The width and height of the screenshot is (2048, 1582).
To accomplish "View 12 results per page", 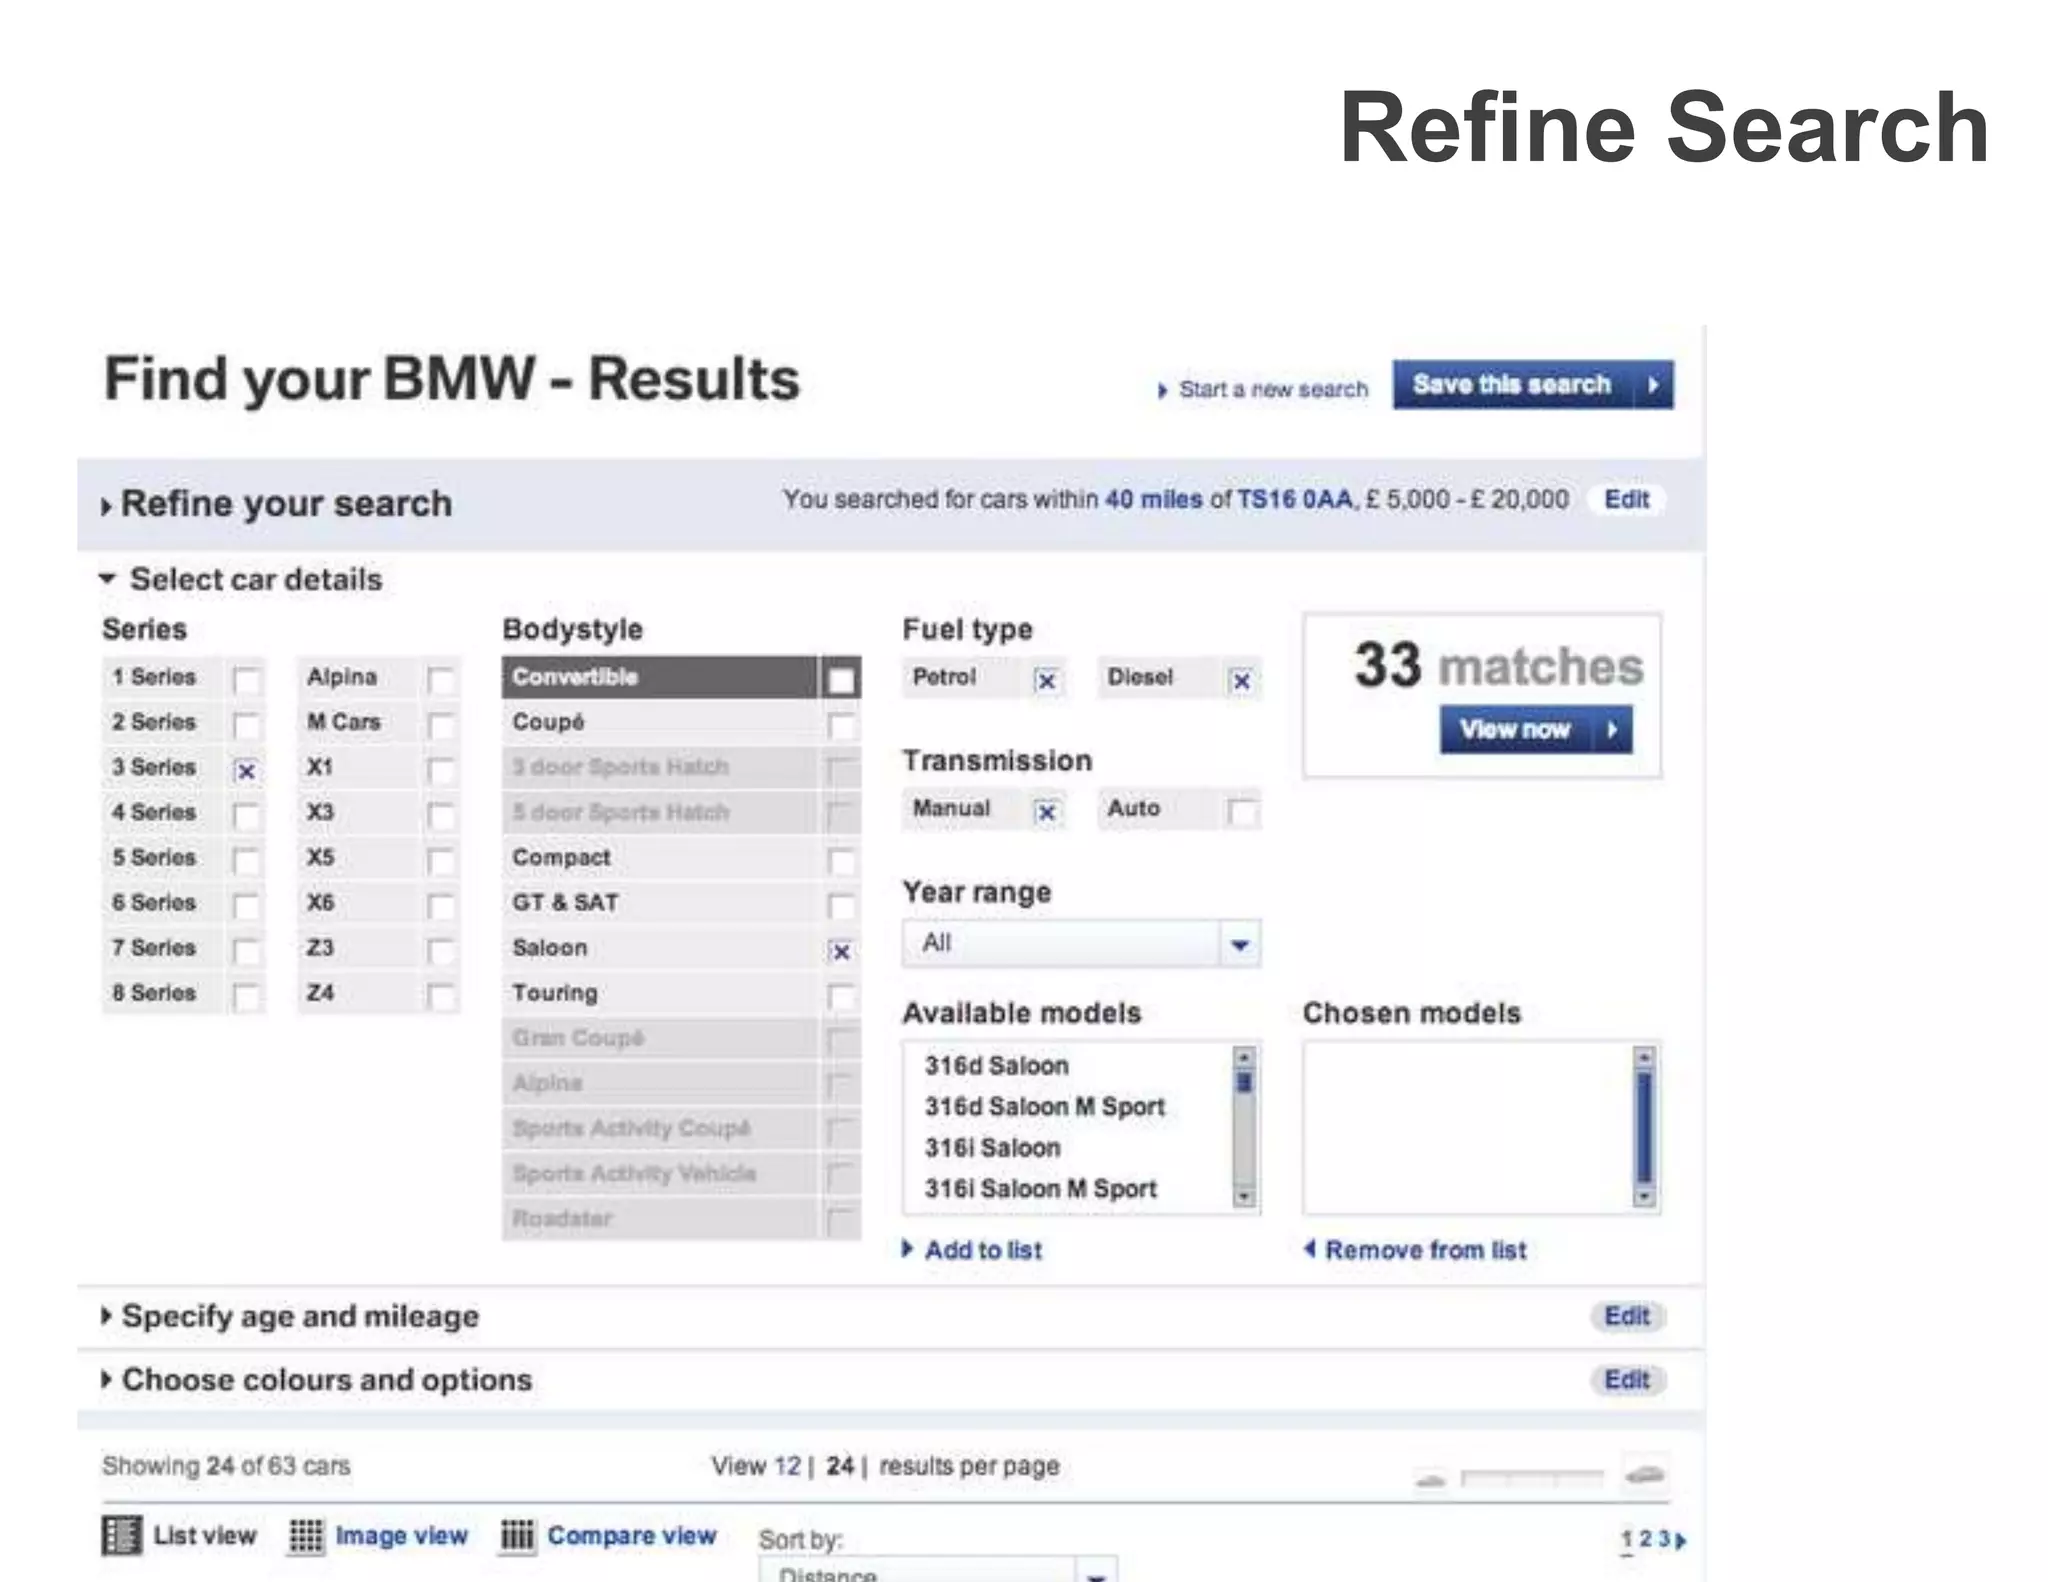I will [x=788, y=1466].
